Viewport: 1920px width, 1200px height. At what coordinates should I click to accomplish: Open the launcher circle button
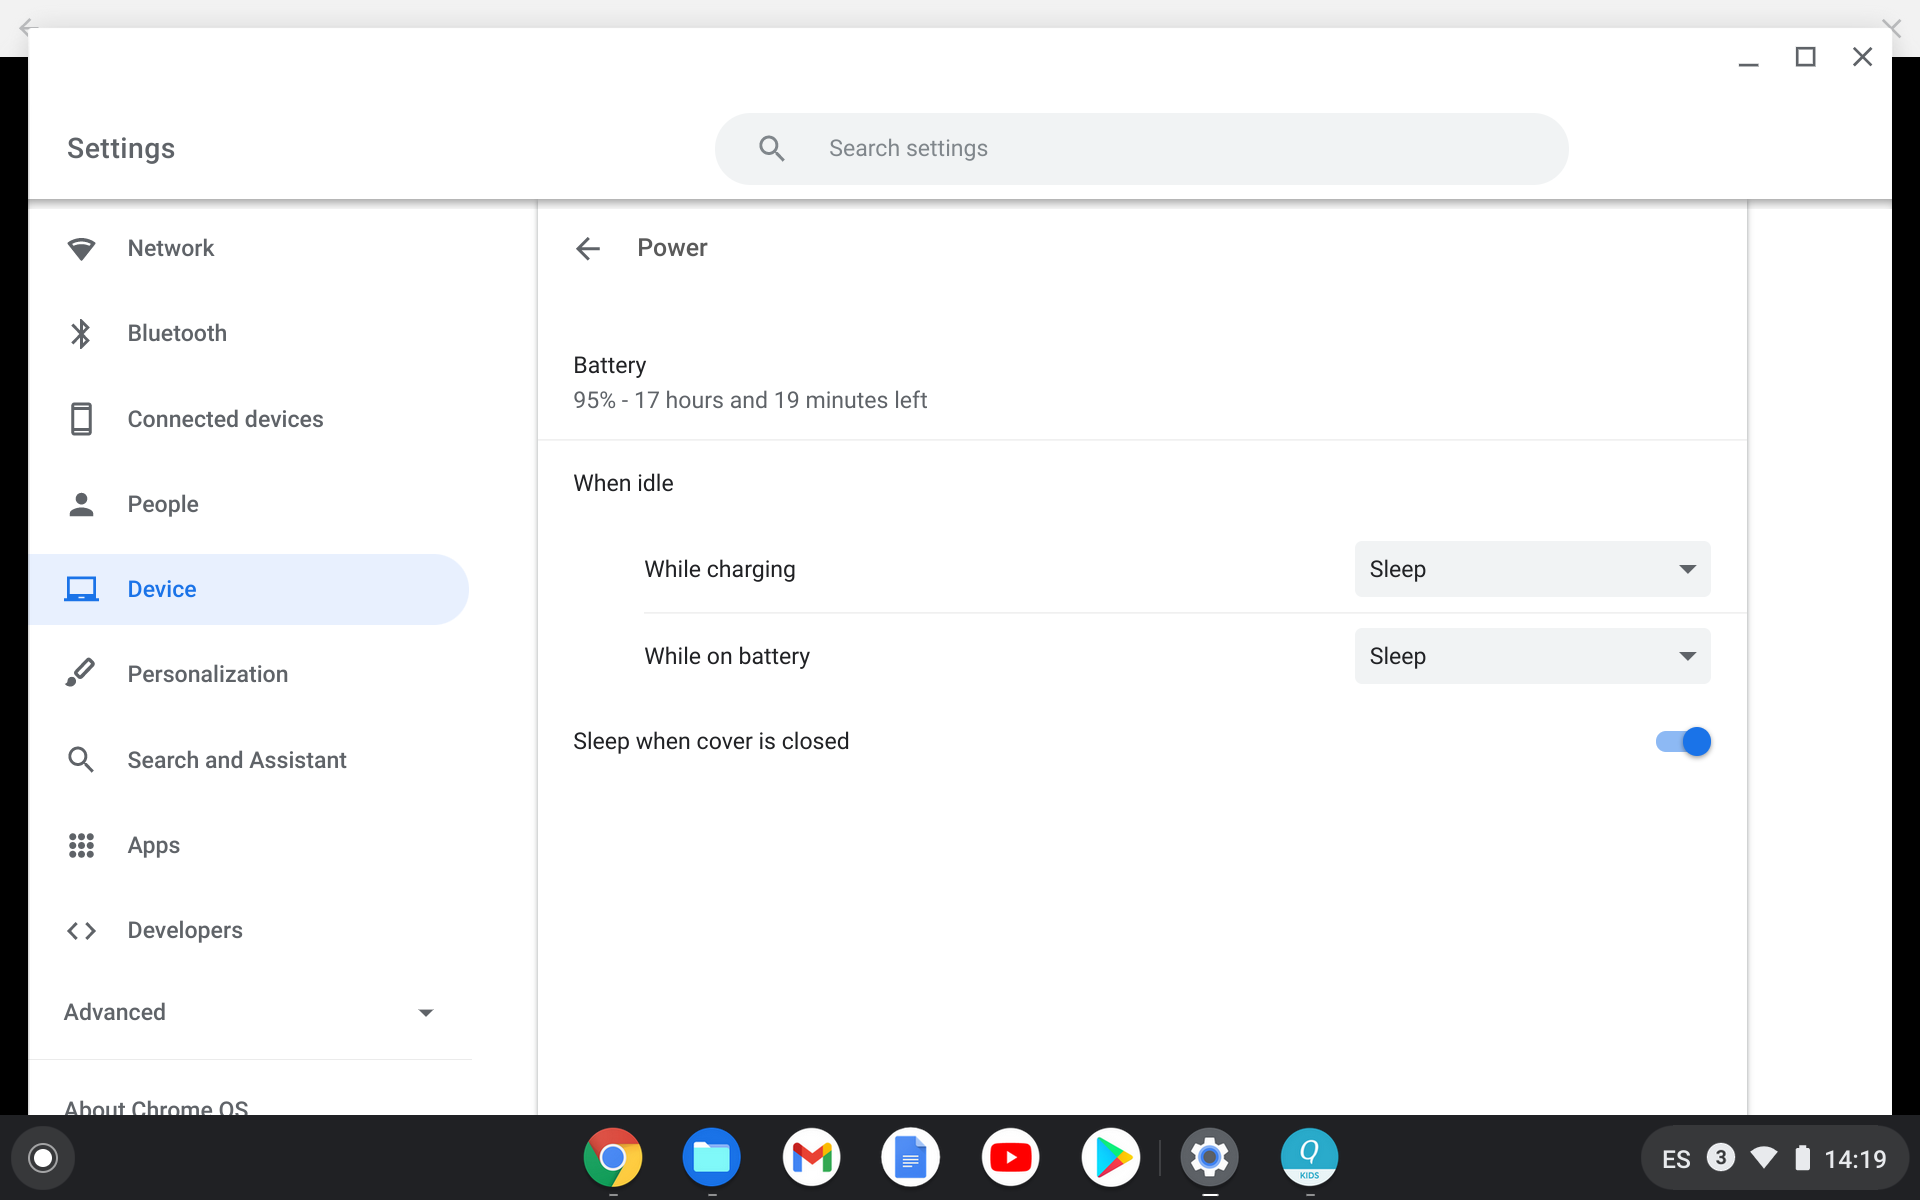click(x=43, y=1158)
